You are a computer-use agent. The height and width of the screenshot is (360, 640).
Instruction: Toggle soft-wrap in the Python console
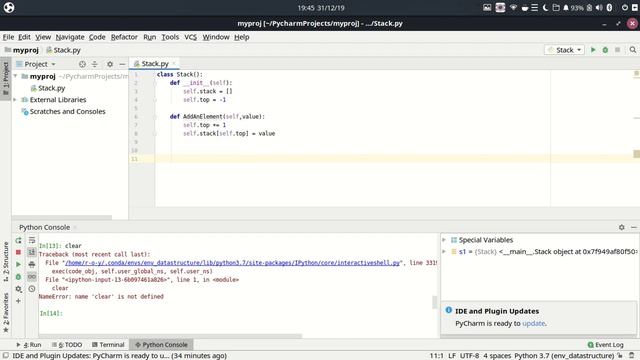click(x=32, y=240)
